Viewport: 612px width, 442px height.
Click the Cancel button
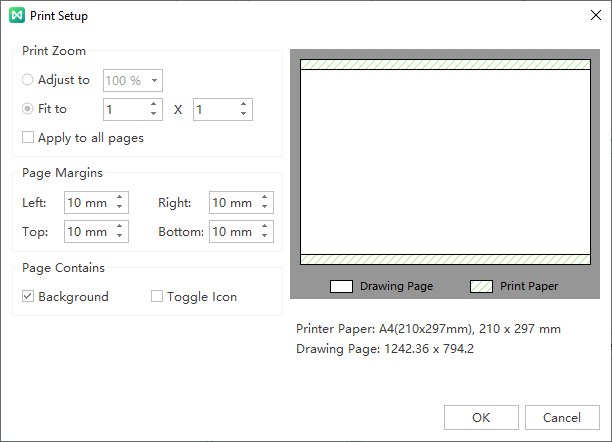(562, 417)
